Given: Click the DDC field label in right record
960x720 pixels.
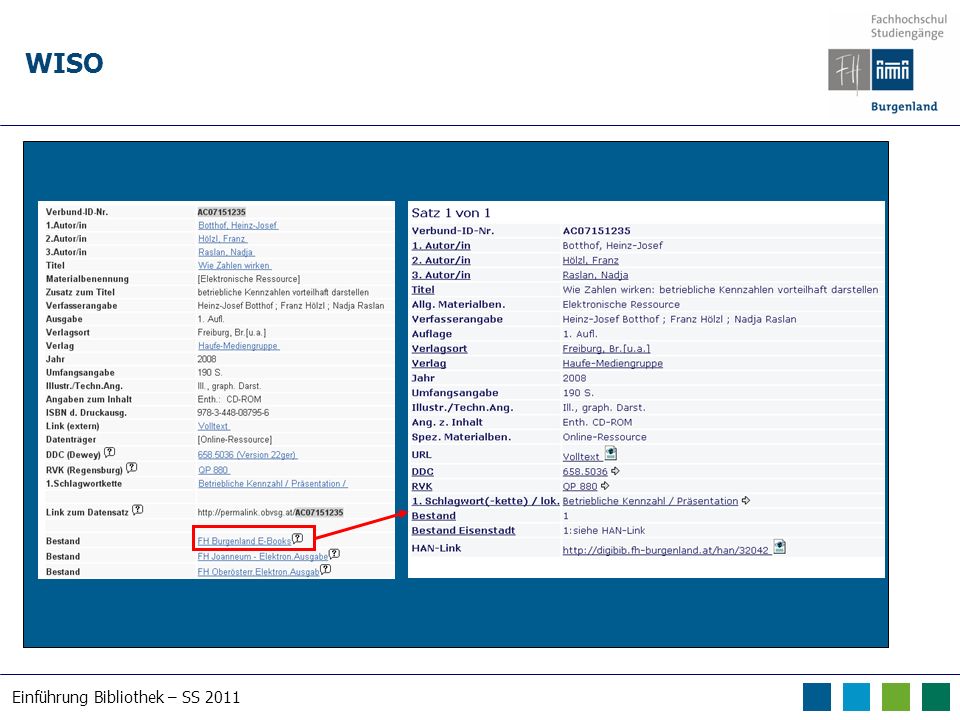Looking at the screenshot, I should click(422, 471).
